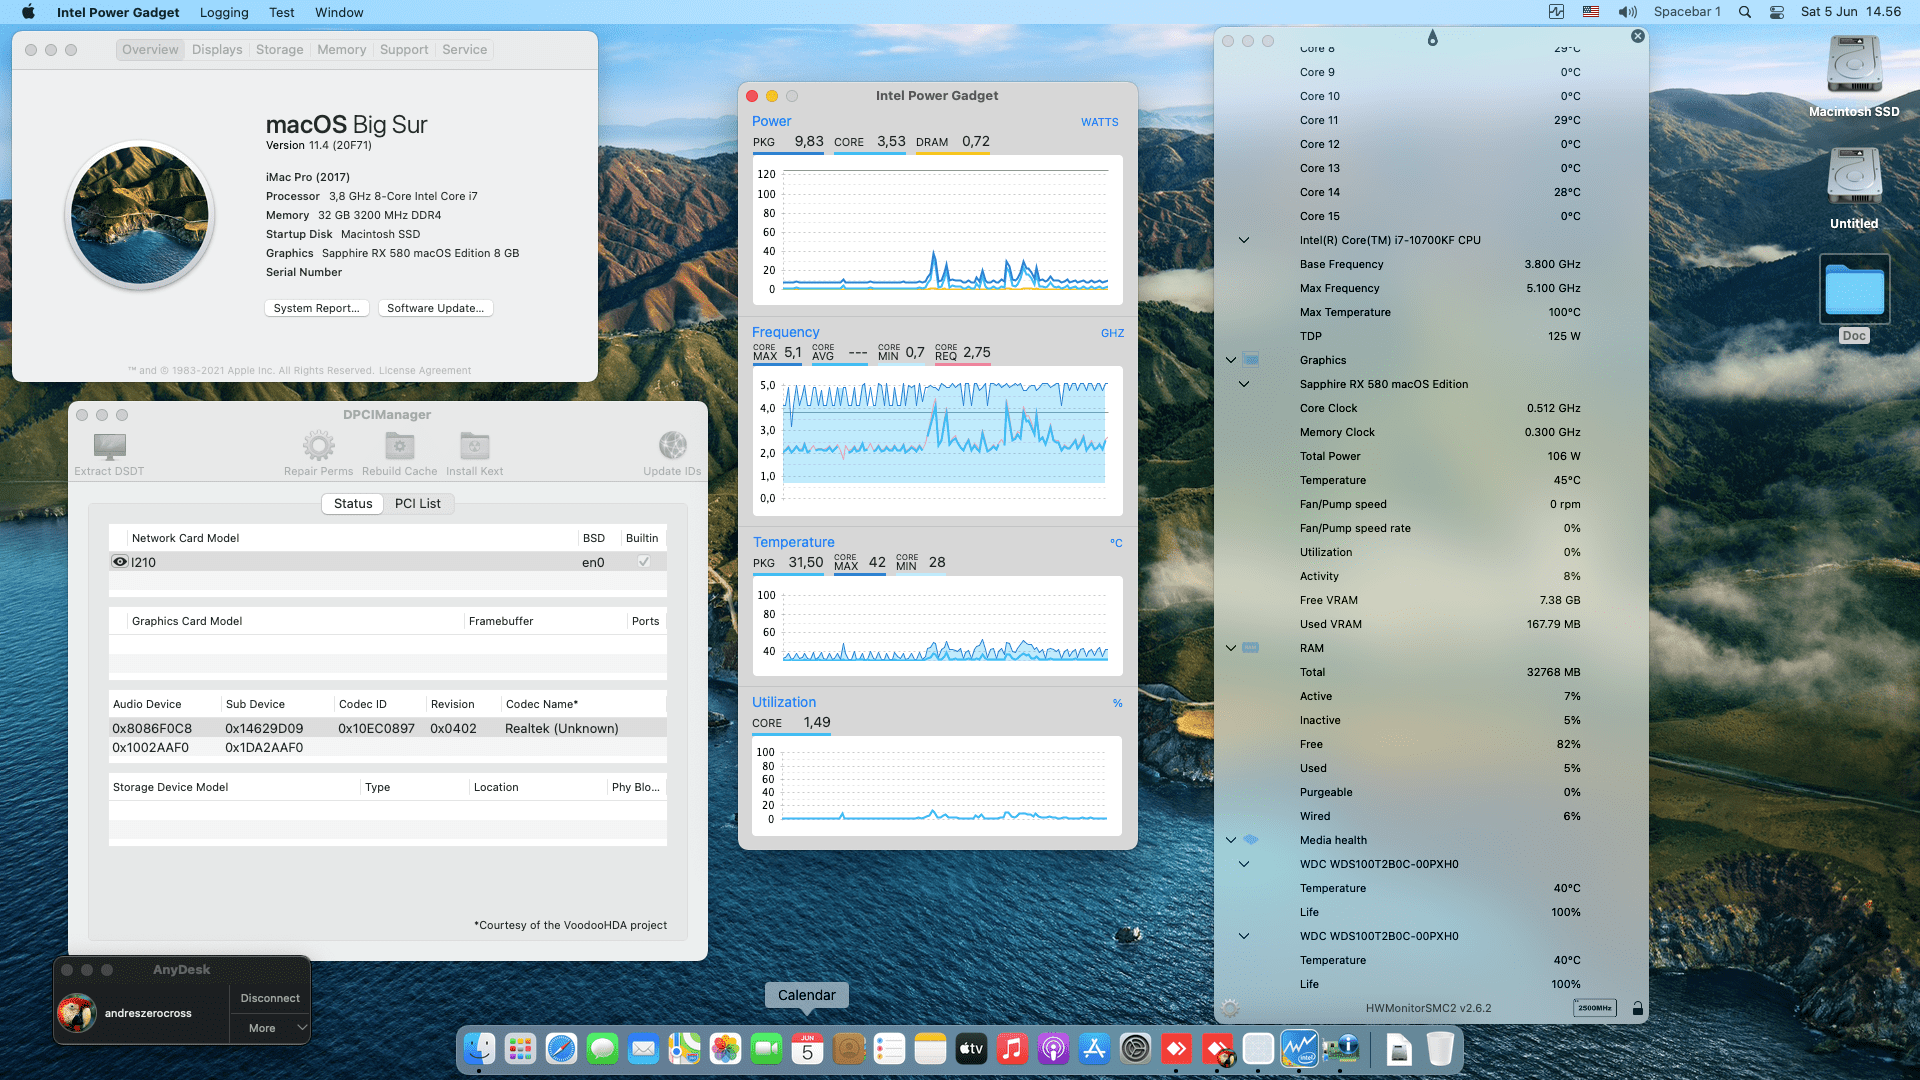Image resolution: width=1920 pixels, height=1080 pixels.
Task: Collapse the RAM group in HWMonitorSMC2
Action: click(1231, 648)
